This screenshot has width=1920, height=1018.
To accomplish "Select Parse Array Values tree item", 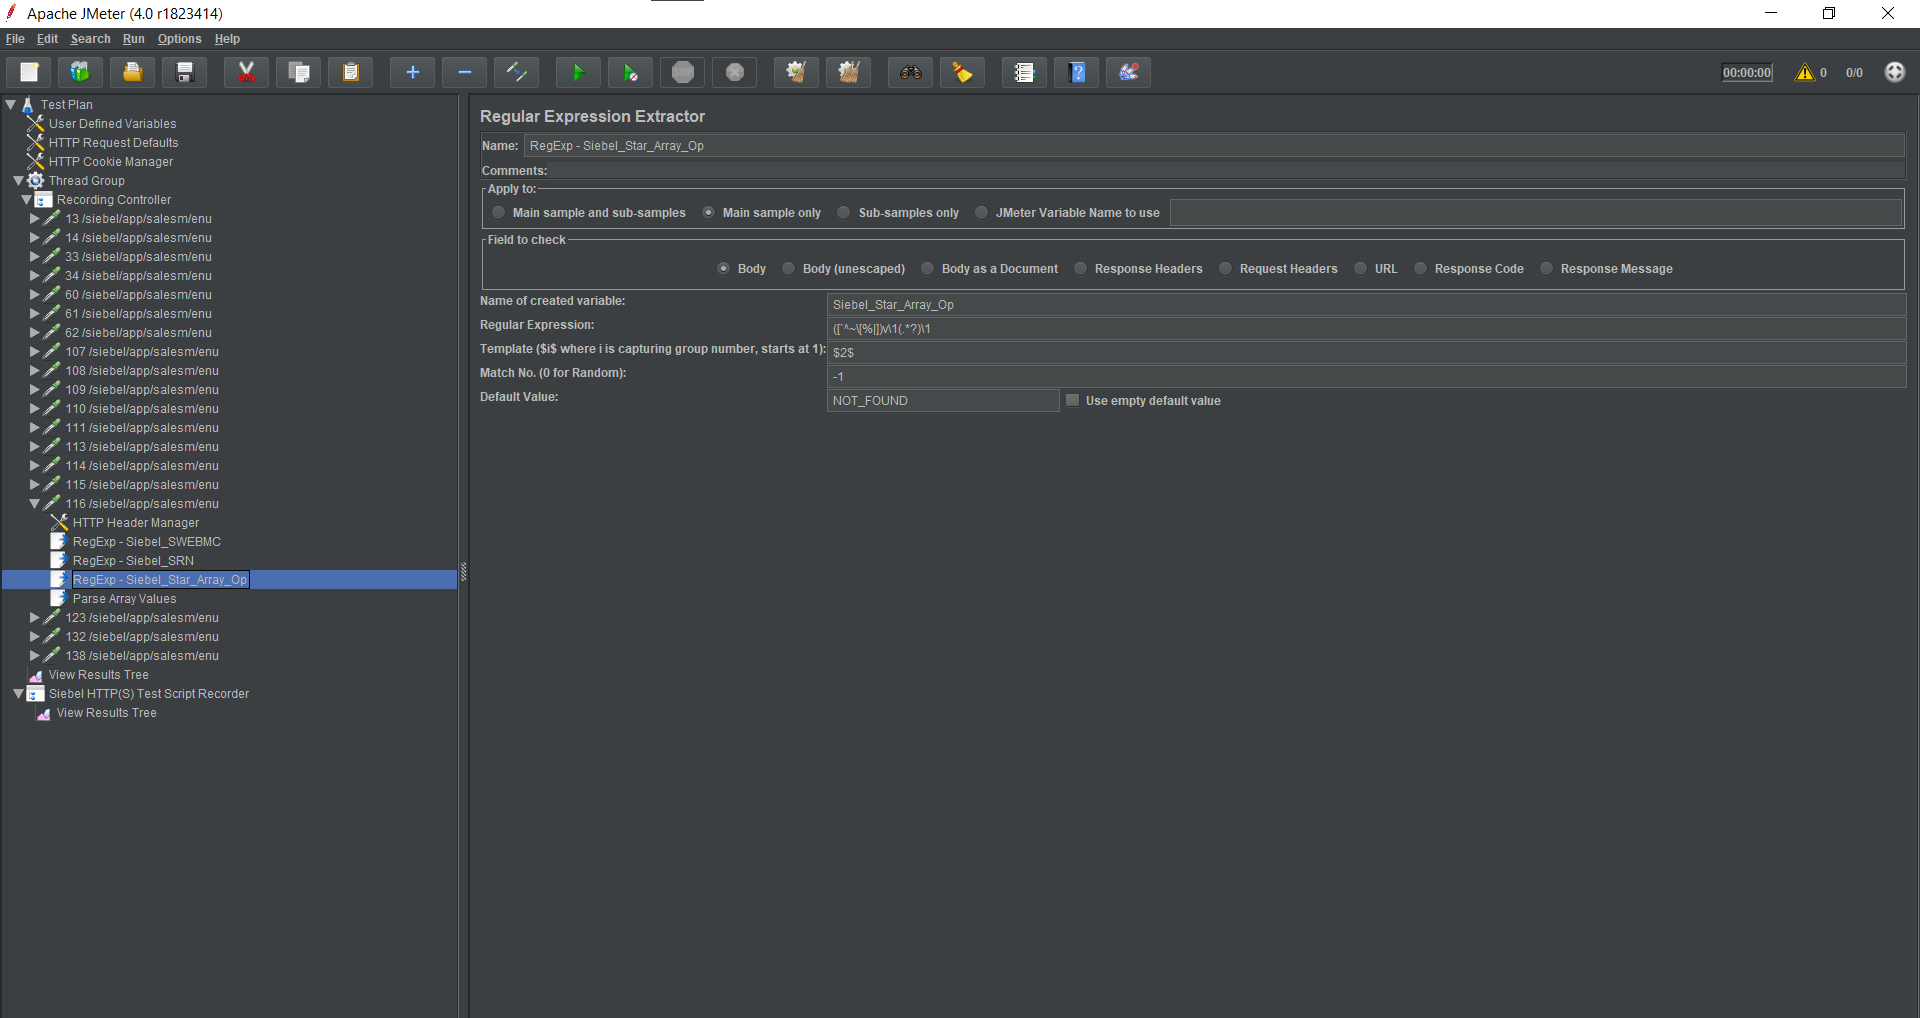I will coord(124,599).
